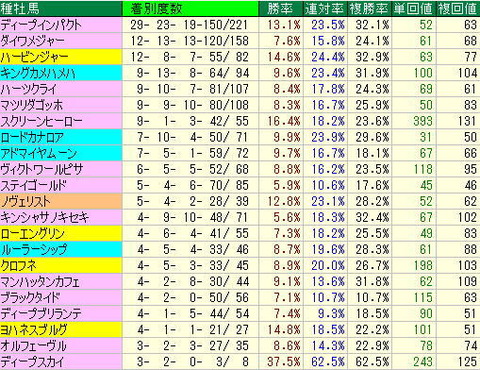This screenshot has width=480, height=370.
Task: Select the スクリーンヒーロー sire name
Action: (x=41, y=121)
